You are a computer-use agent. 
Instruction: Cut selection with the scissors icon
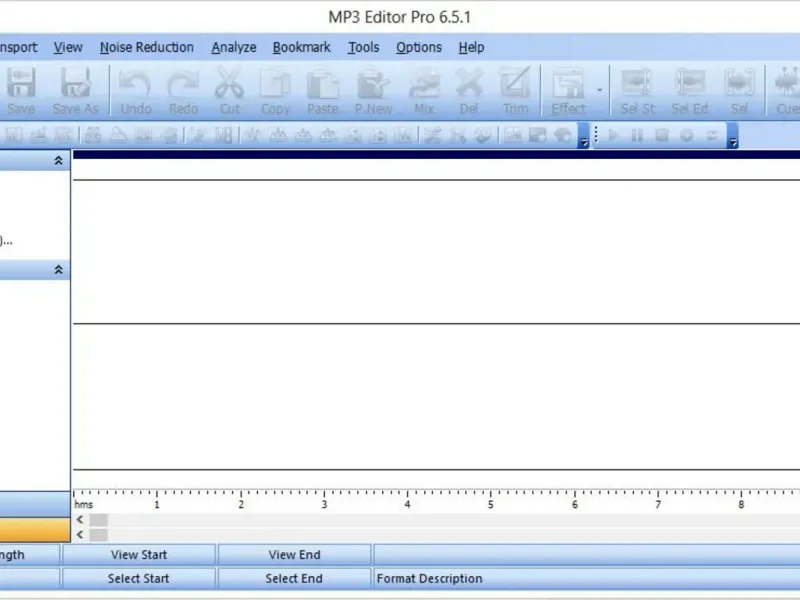[x=230, y=90]
